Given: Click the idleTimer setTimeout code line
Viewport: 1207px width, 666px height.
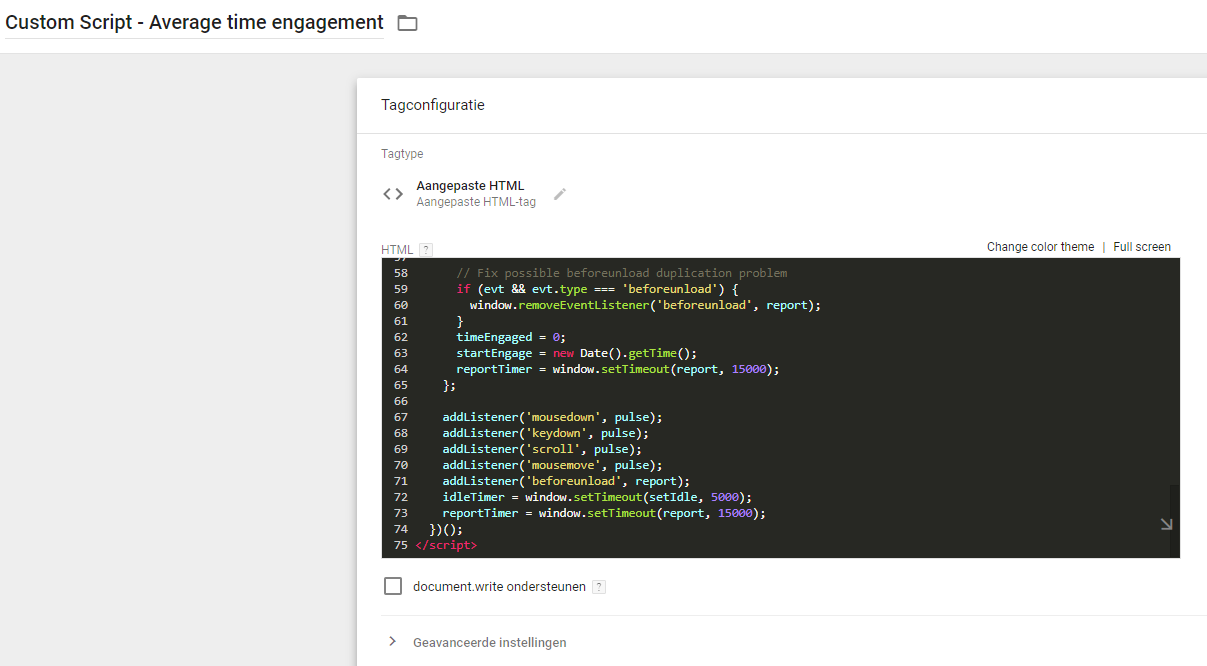Looking at the screenshot, I should pos(596,497).
